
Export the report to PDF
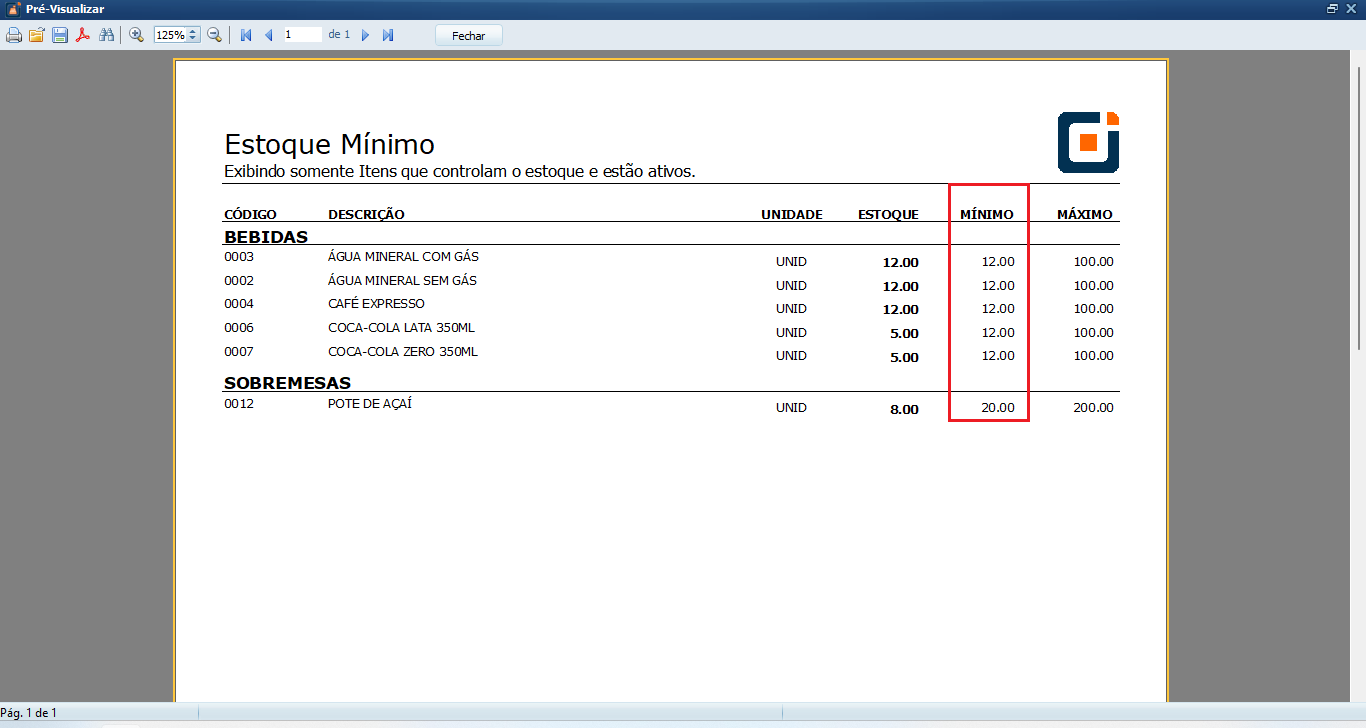pos(83,35)
